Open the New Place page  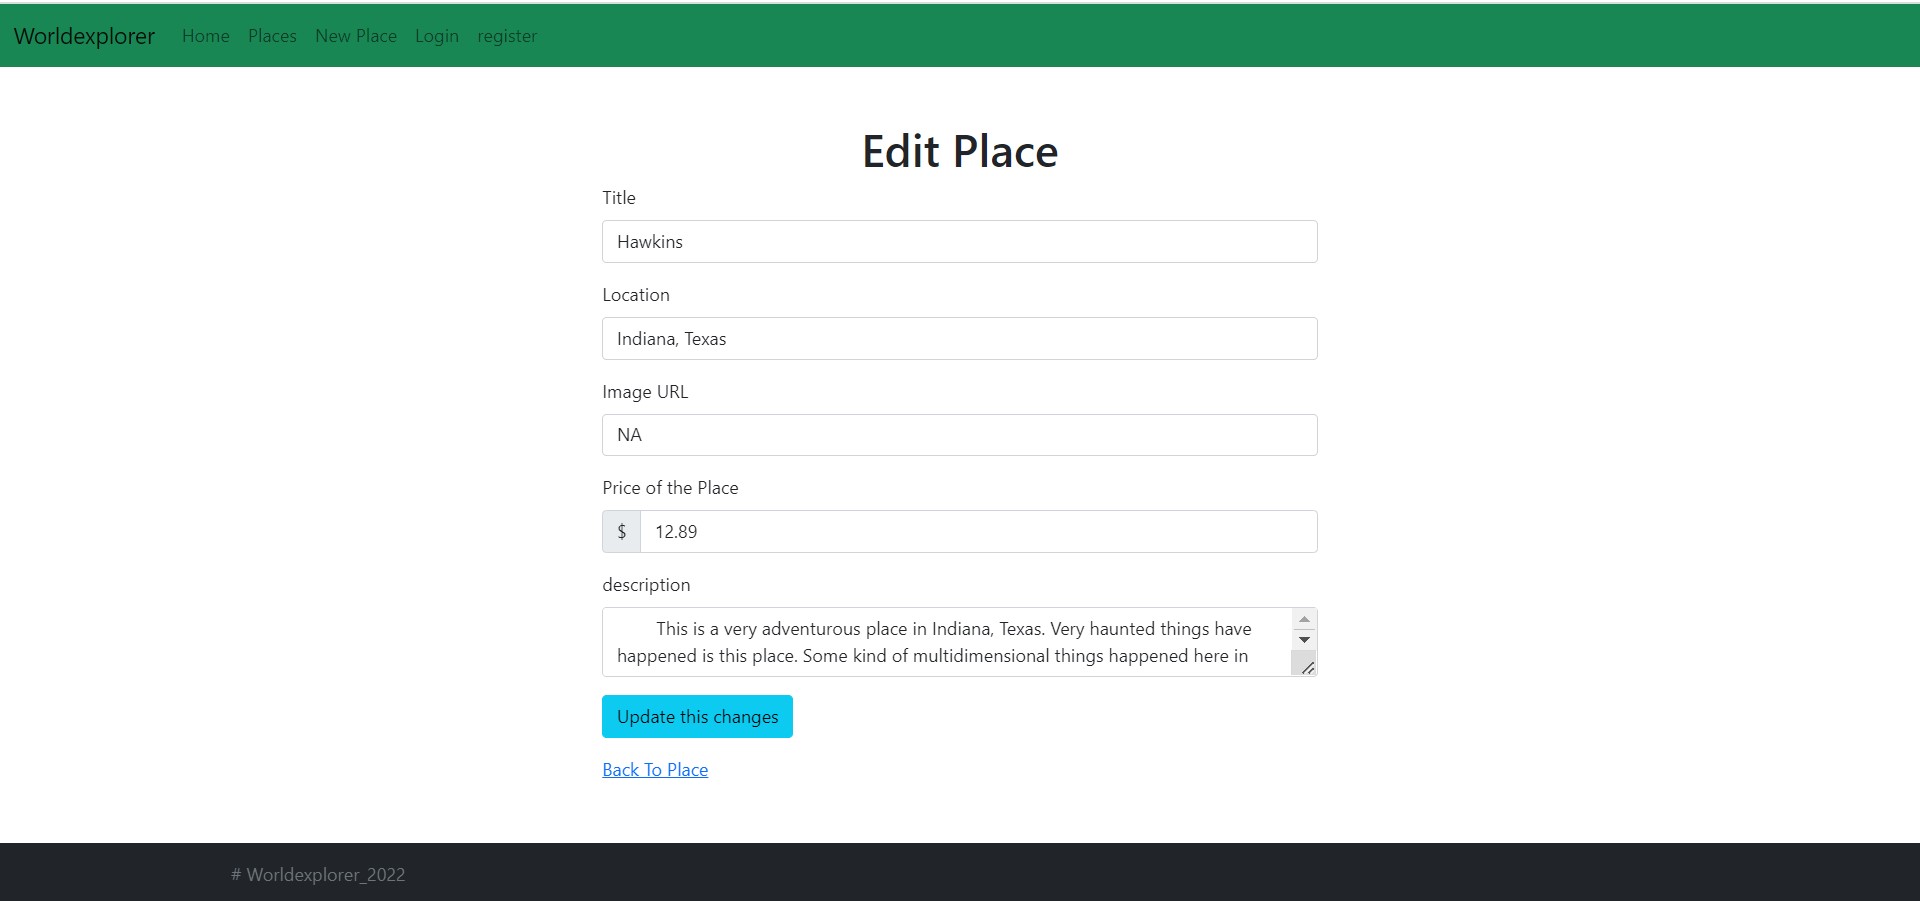(x=355, y=36)
